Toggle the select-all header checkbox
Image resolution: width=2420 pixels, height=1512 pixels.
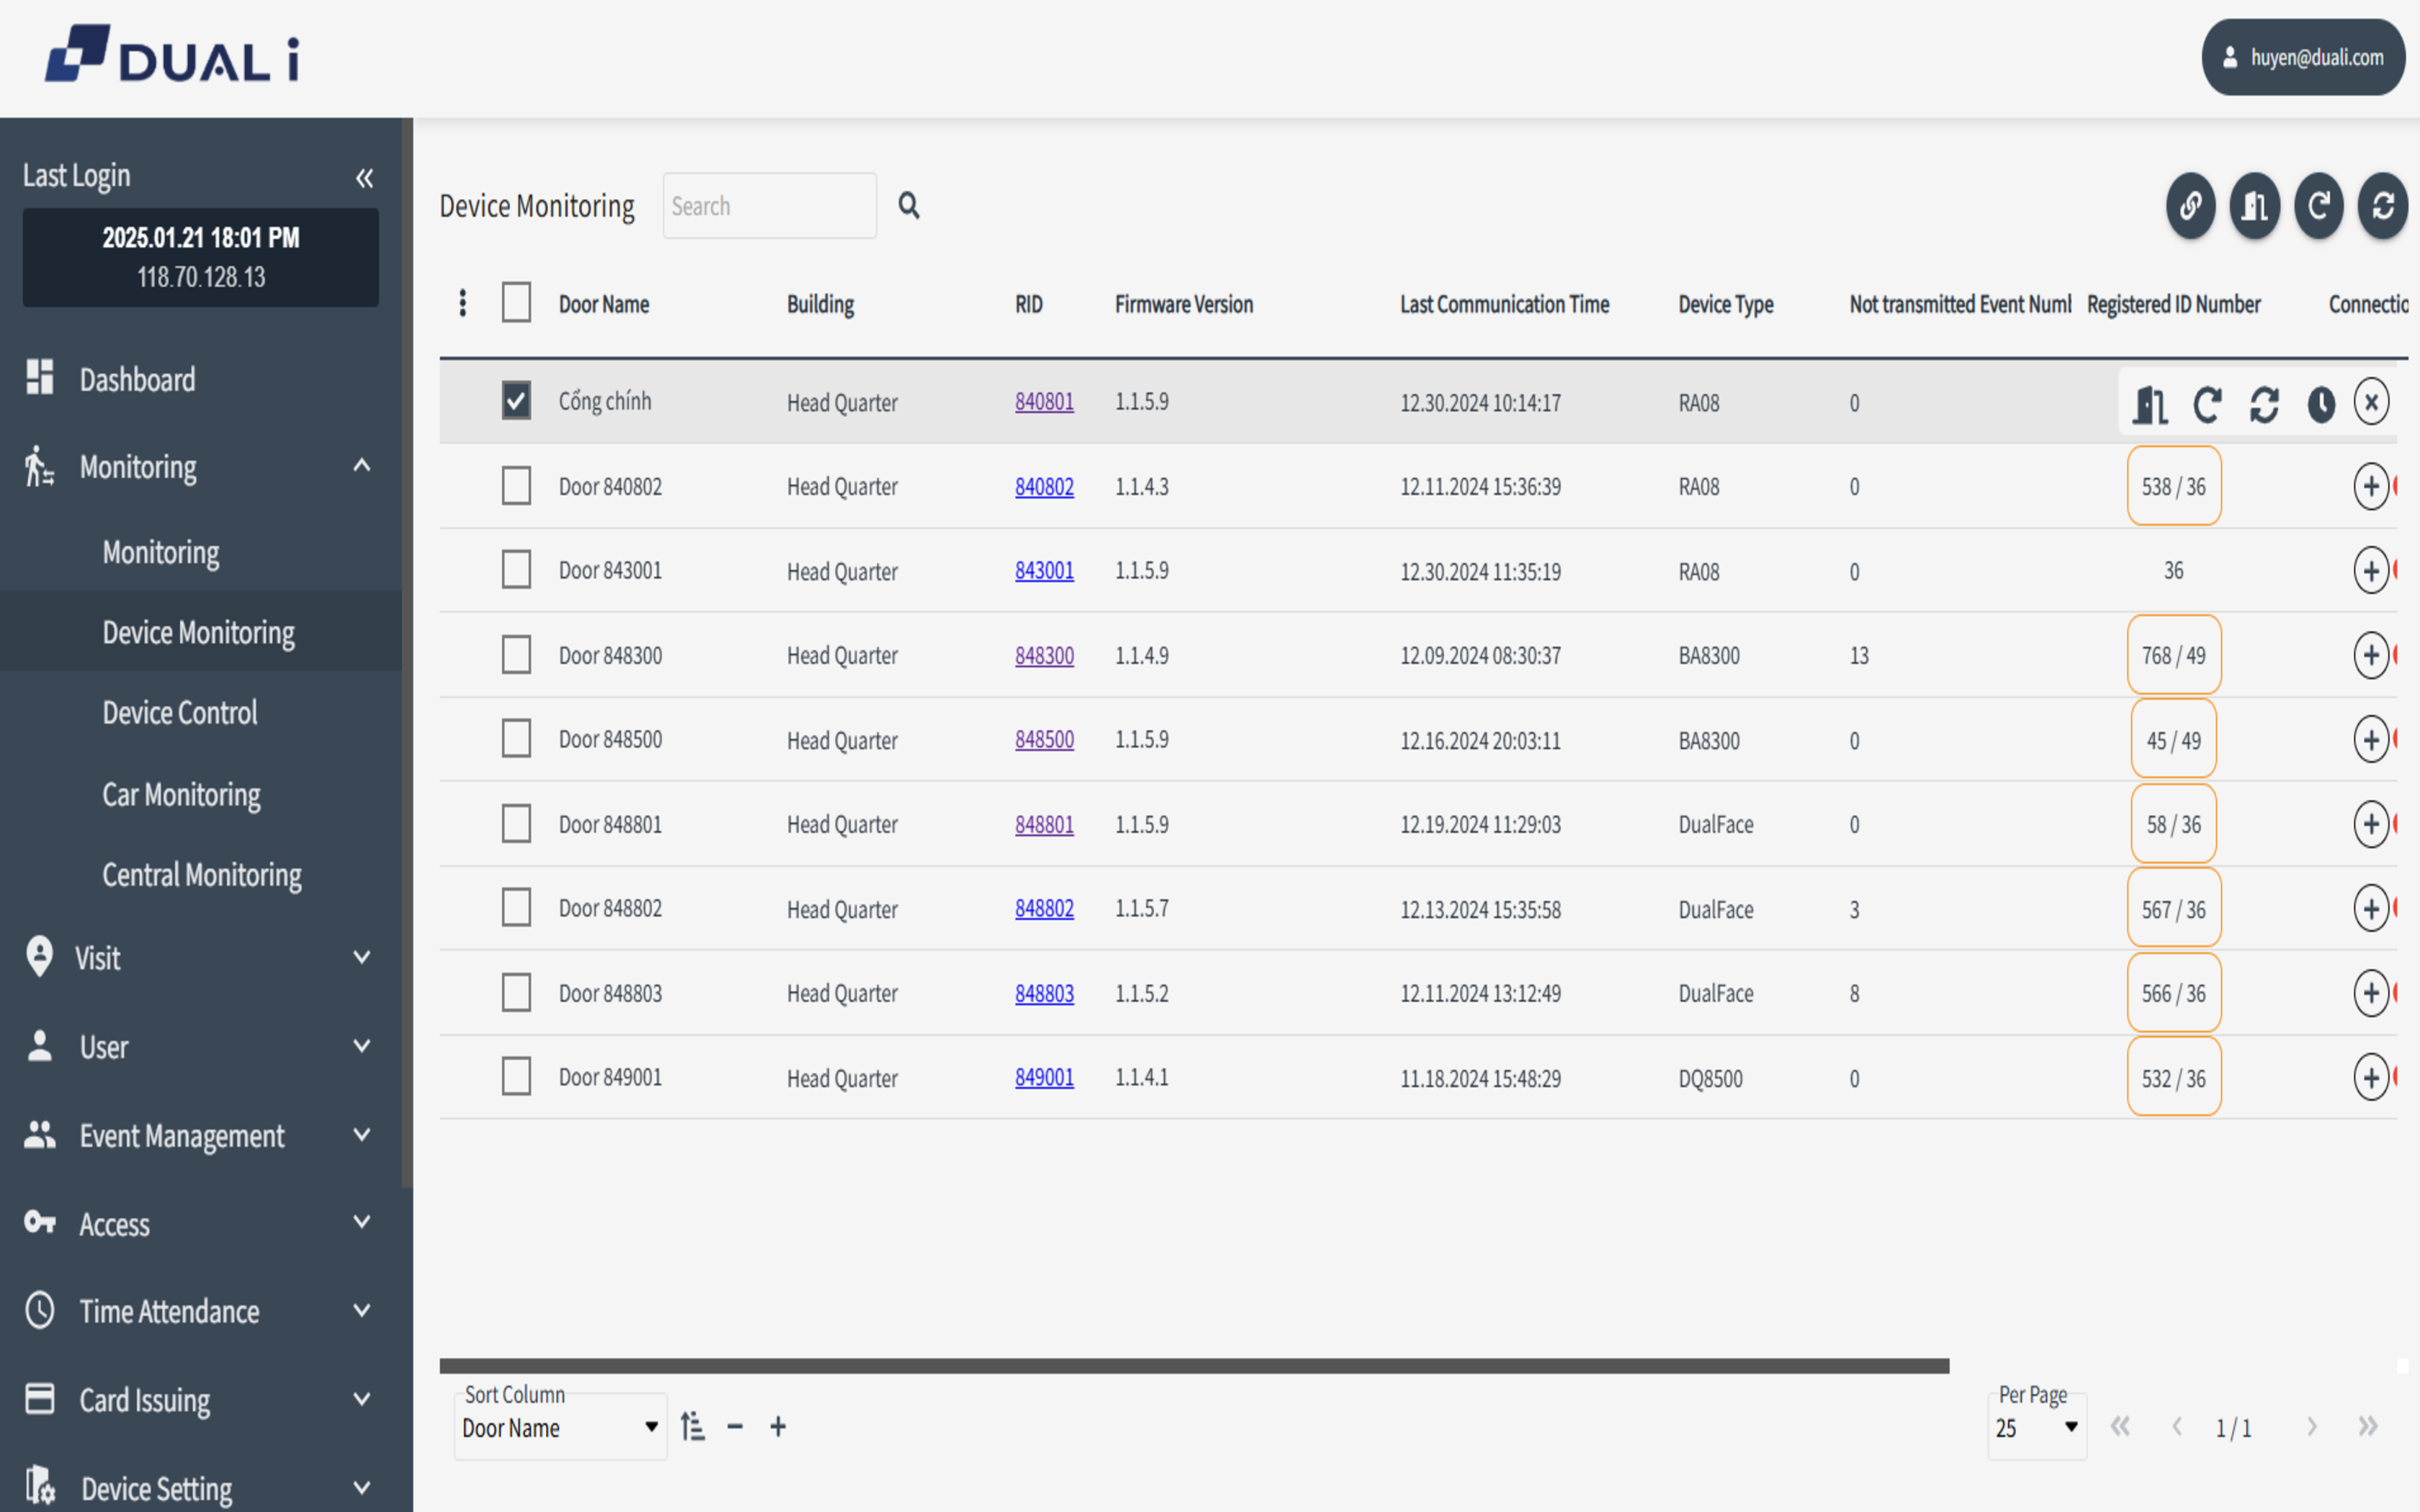pos(516,302)
